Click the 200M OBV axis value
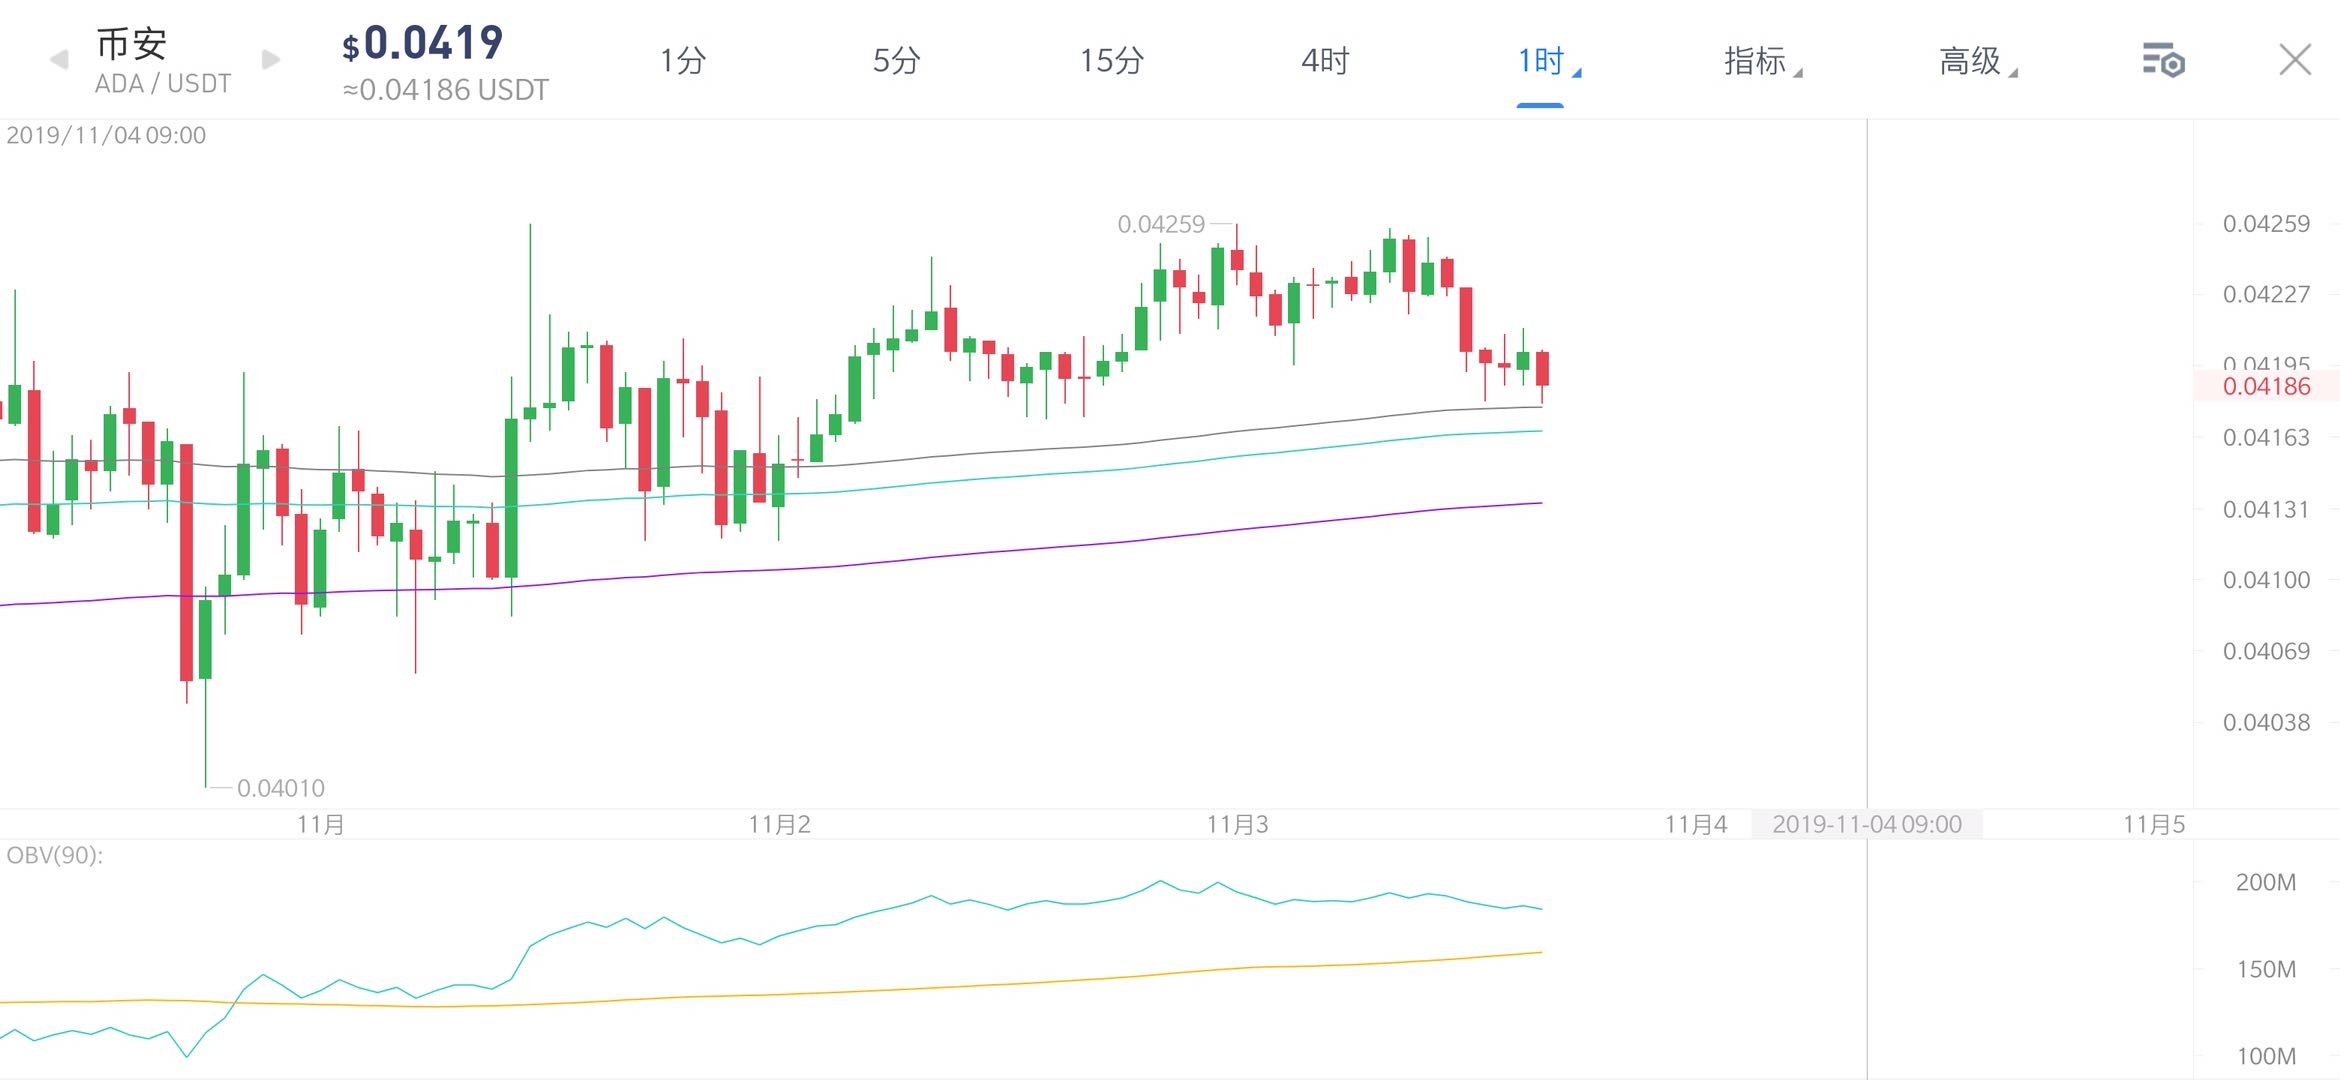Screen dimensions: 2340x1080 2266,882
